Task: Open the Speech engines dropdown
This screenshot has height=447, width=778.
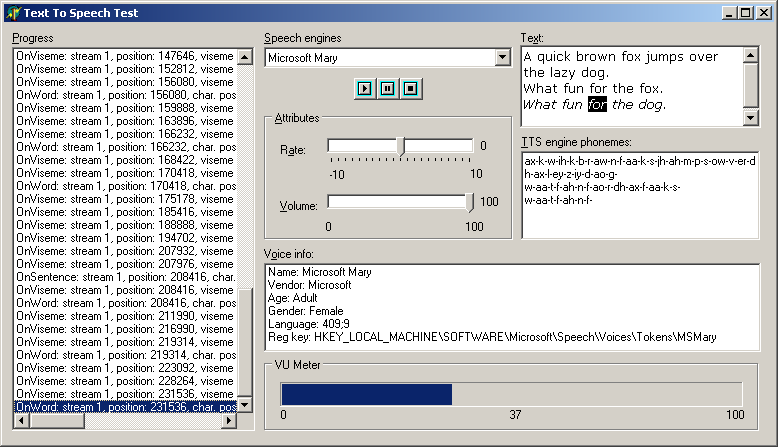Action: (x=502, y=58)
